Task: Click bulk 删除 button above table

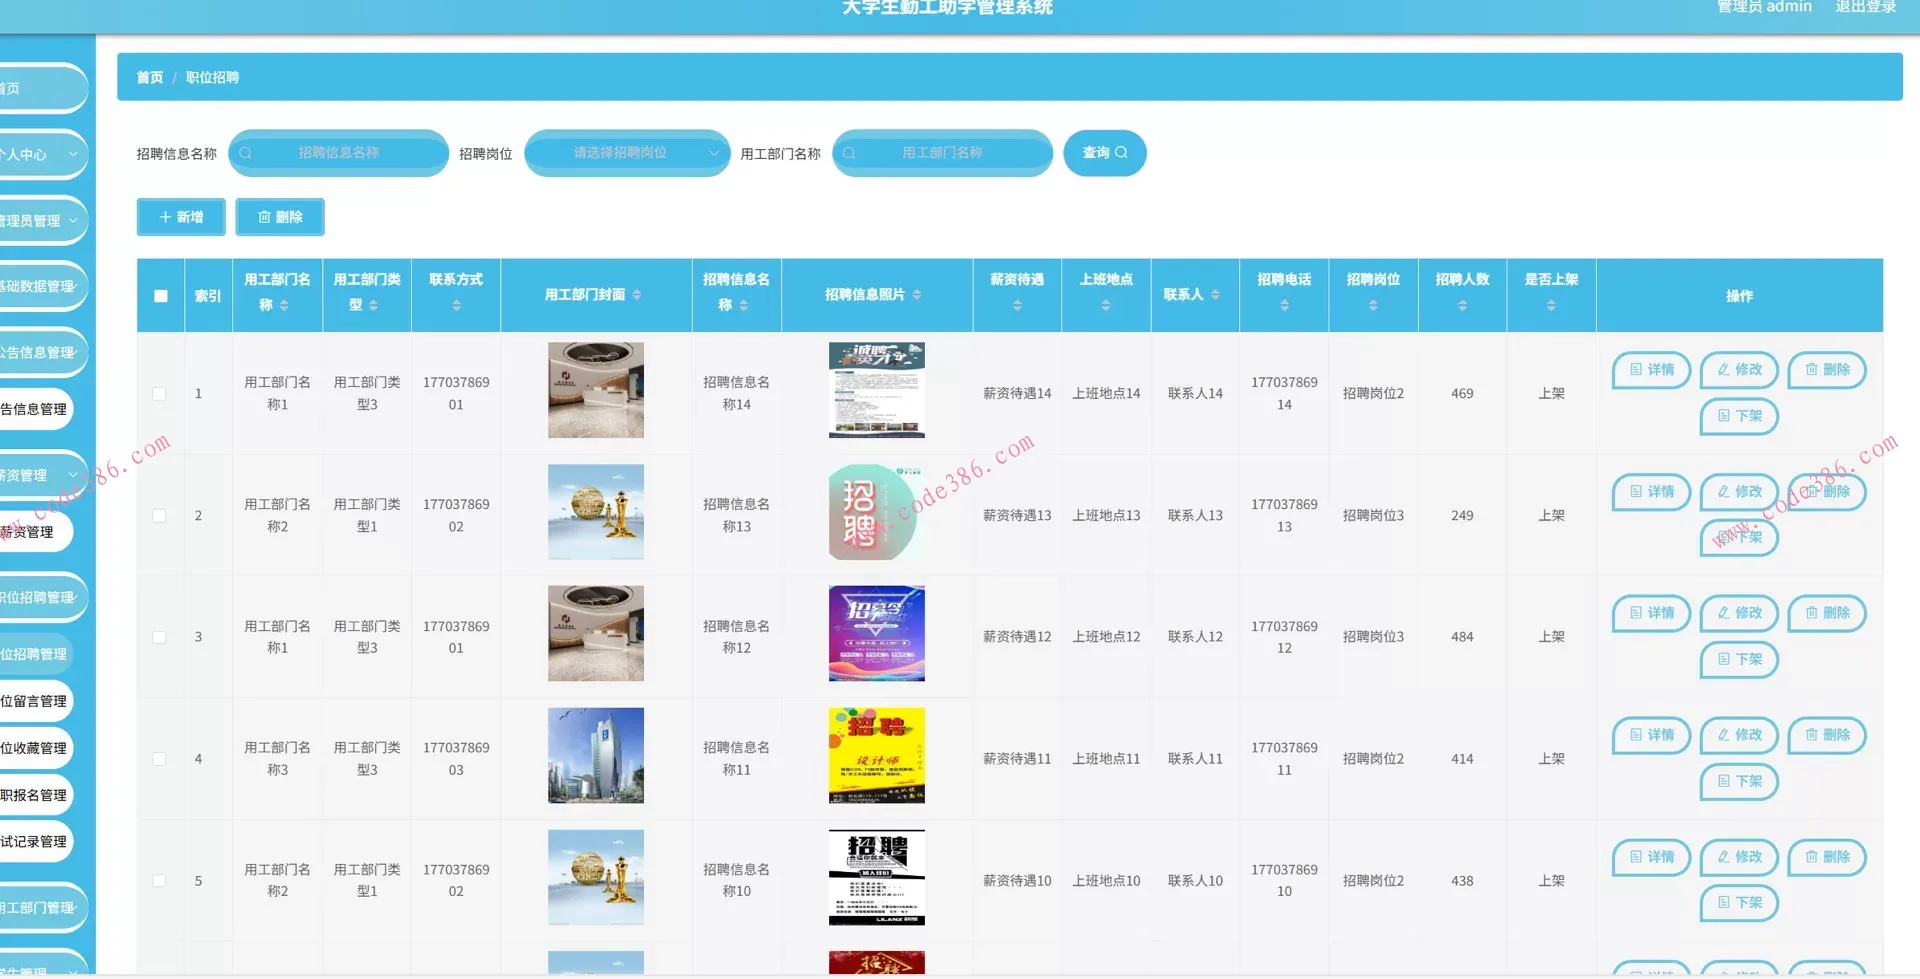Action: [x=280, y=217]
